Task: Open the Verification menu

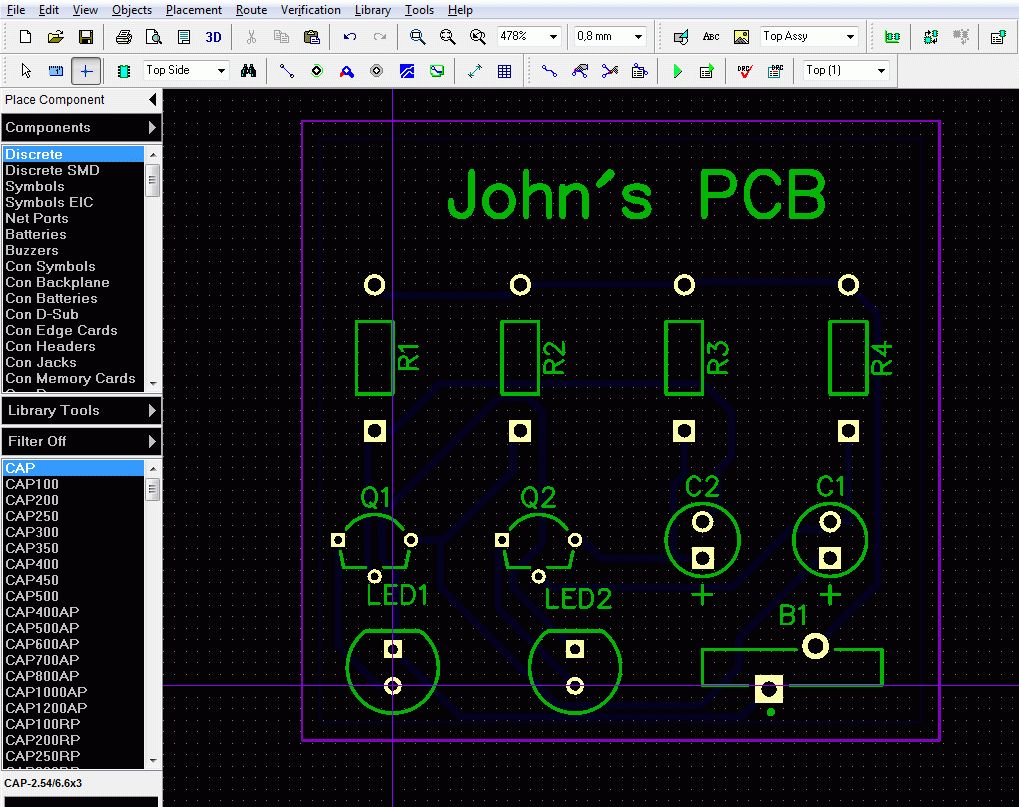Action: (x=311, y=10)
